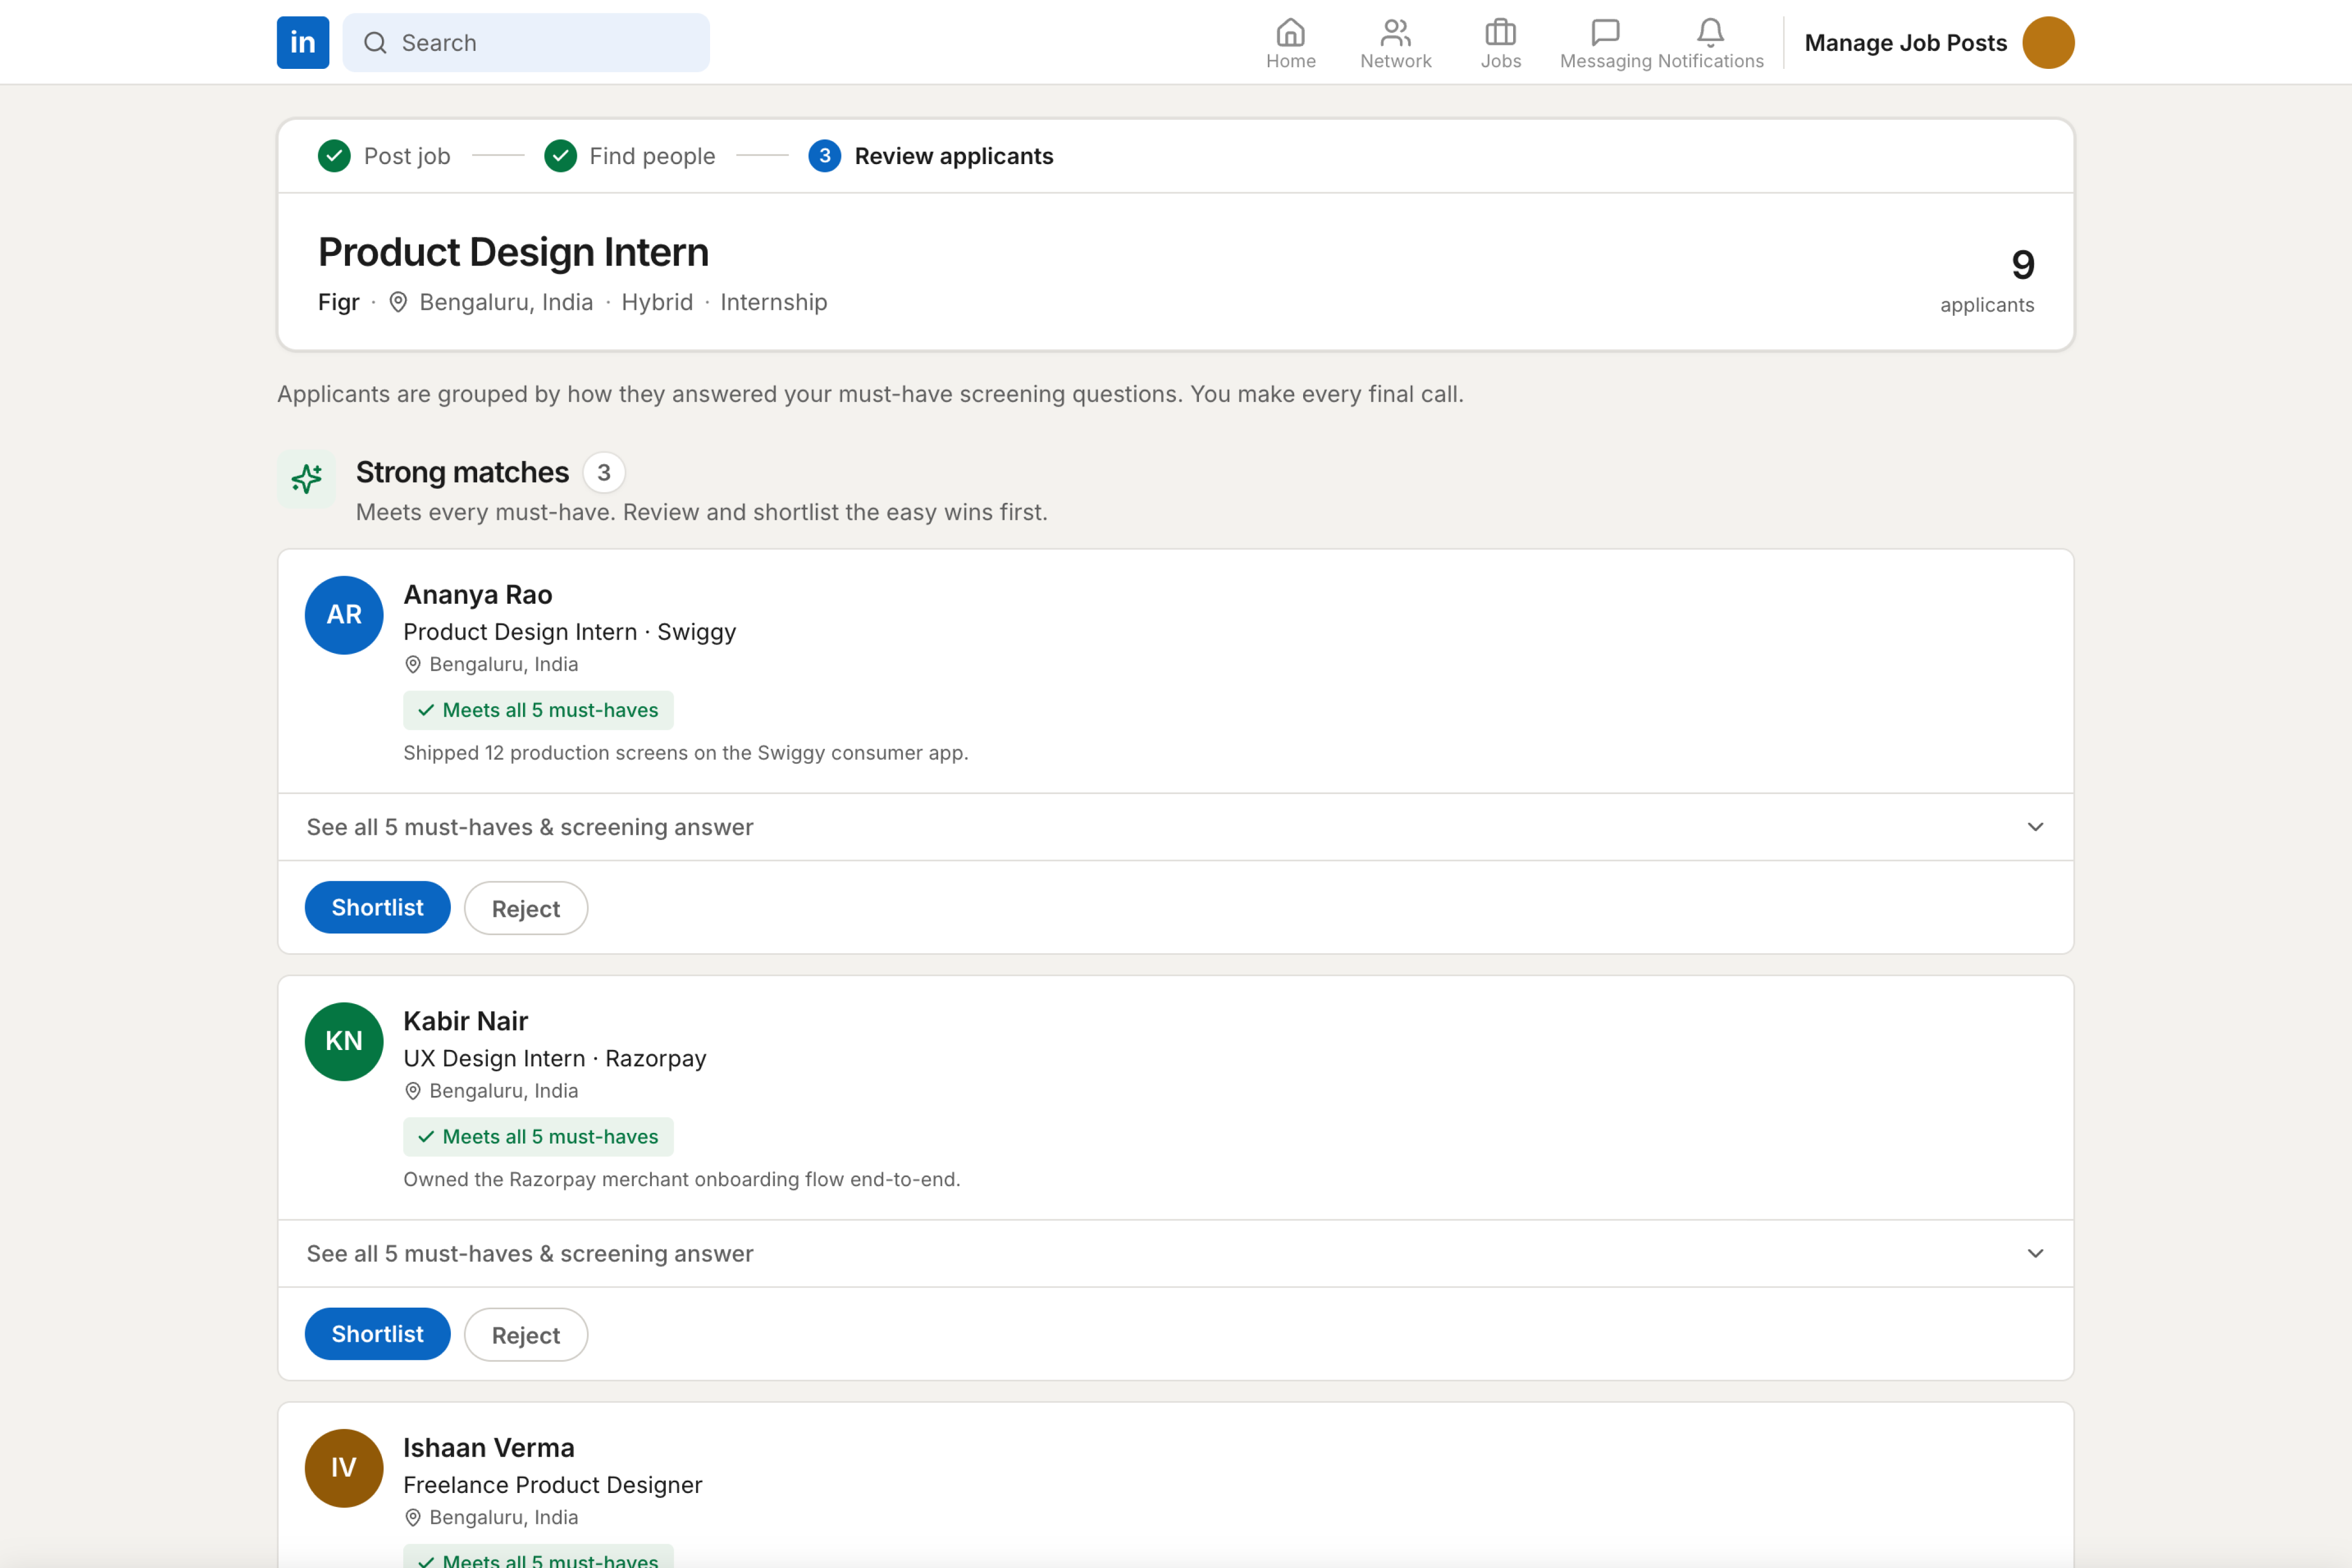Open the Messaging chat icon
Screen dimensions: 2352x1568
[1605, 33]
